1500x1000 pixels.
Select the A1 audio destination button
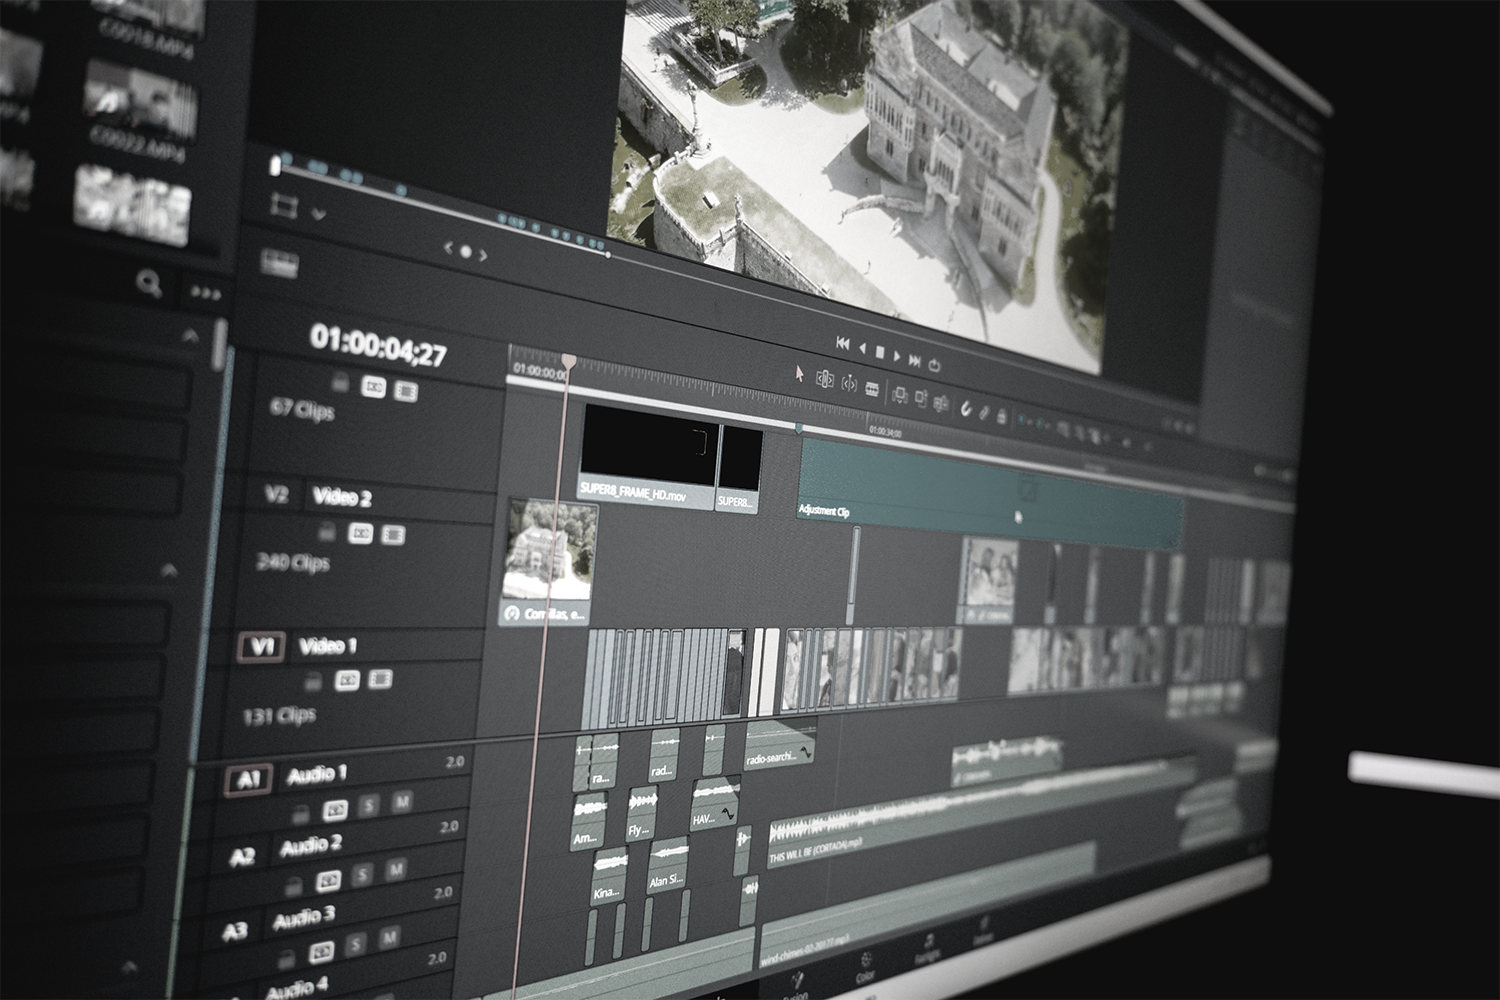[247, 779]
